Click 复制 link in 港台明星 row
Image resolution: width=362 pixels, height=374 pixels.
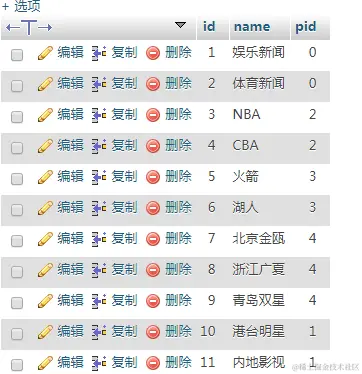[124, 331]
